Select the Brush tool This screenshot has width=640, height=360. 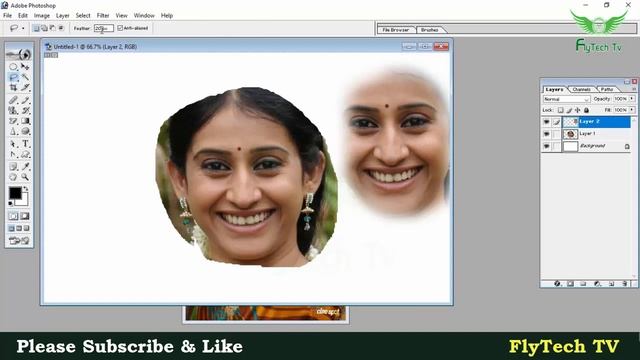25,100
